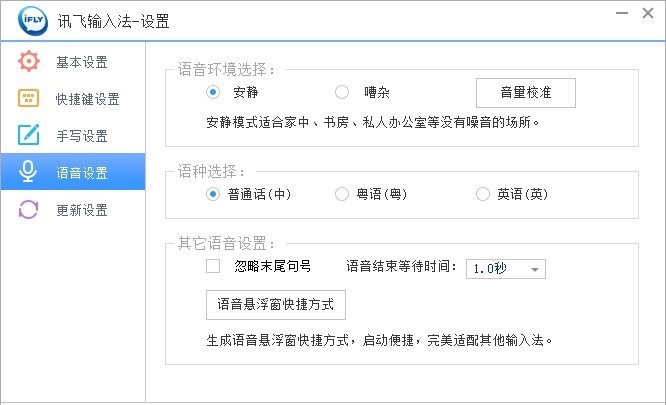Image resolution: width=666 pixels, height=405 pixels.
Task: Open the 更新设置 tab
Action: point(81,210)
